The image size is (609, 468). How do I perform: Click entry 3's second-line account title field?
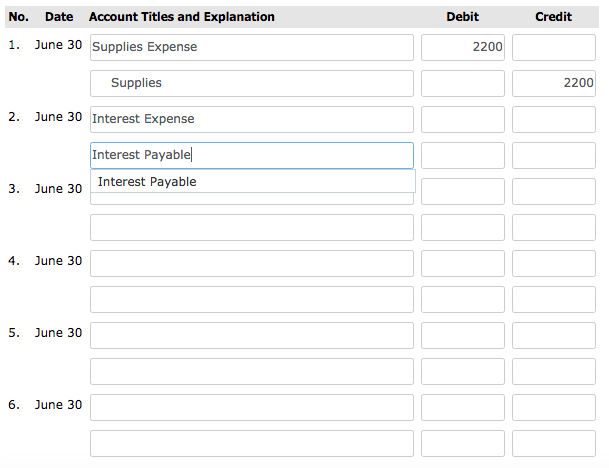251,227
